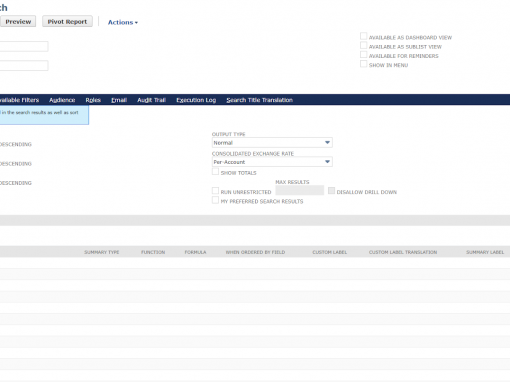This screenshot has width=510, height=382.
Task: View the Audit Trail tab
Action: 151,100
